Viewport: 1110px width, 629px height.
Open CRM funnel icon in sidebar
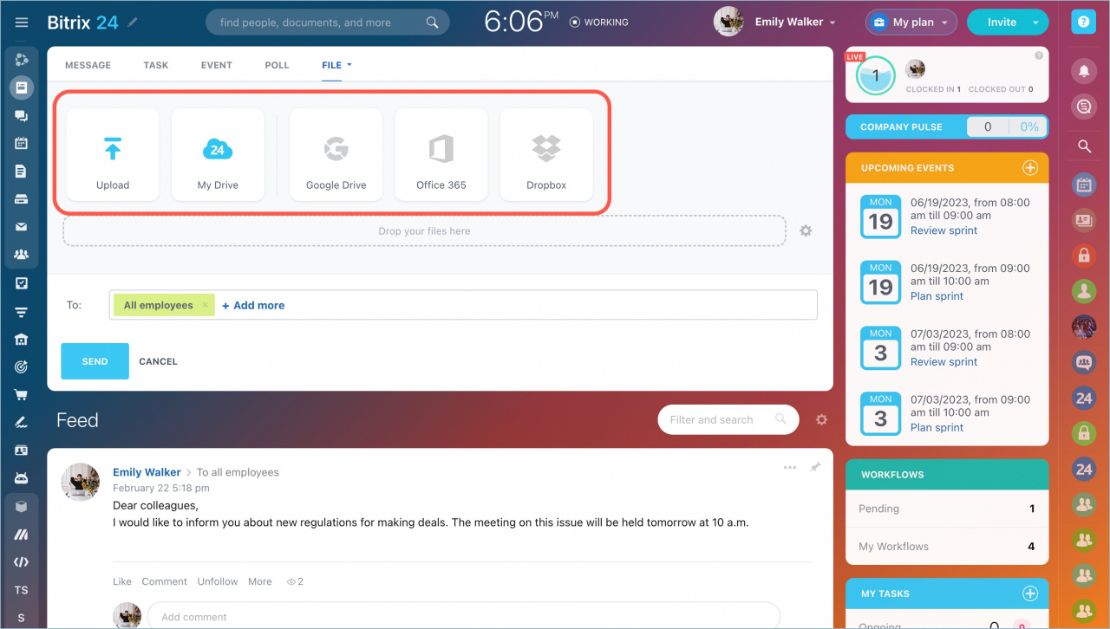coord(21,311)
